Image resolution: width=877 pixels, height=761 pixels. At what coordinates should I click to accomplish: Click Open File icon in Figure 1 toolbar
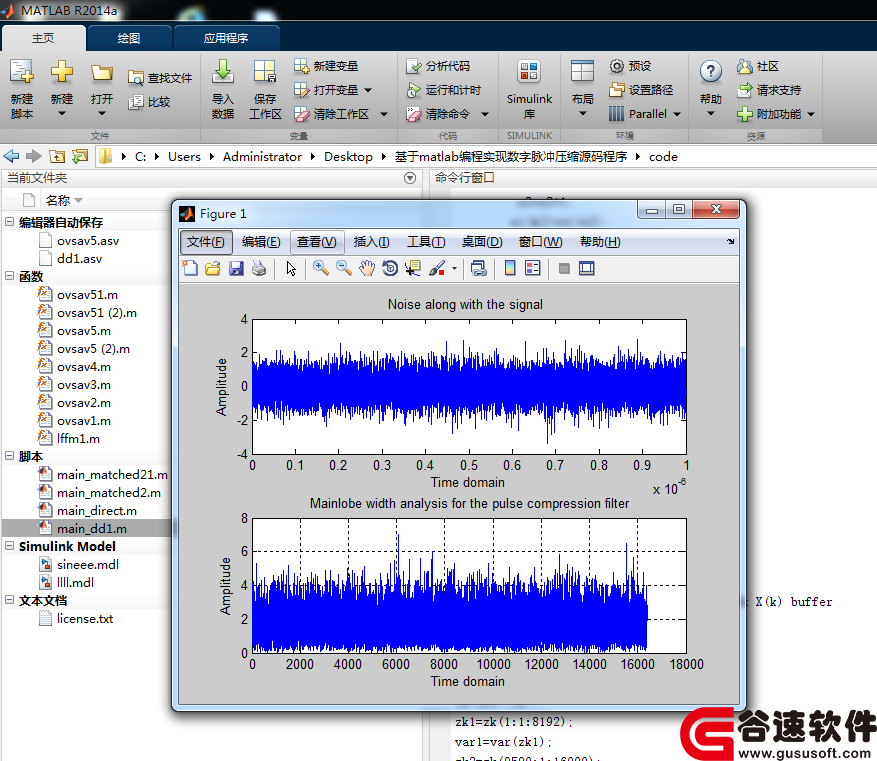(213, 268)
